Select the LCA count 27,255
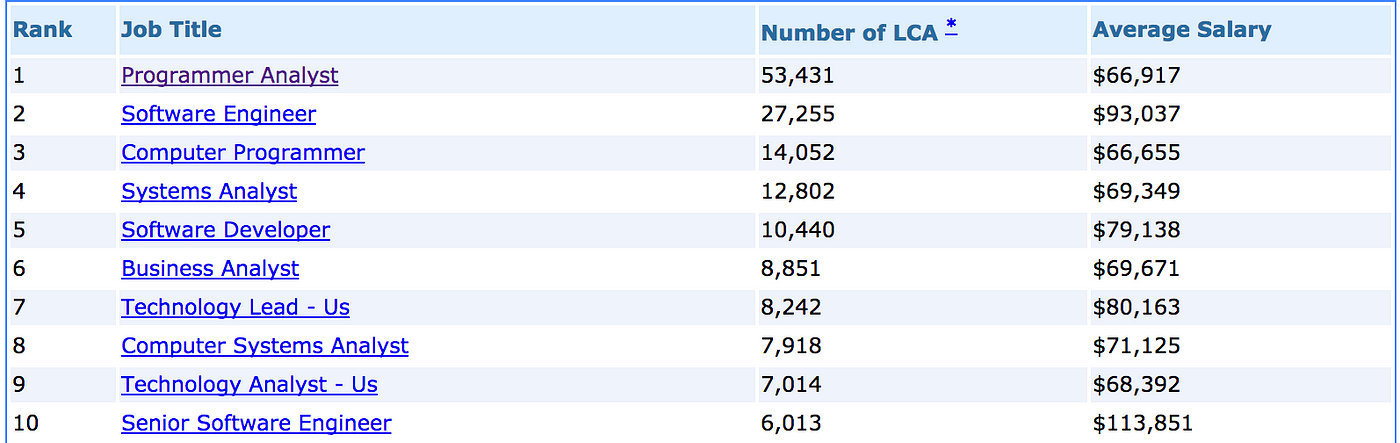Viewport: 1400px width, 443px height. click(798, 114)
